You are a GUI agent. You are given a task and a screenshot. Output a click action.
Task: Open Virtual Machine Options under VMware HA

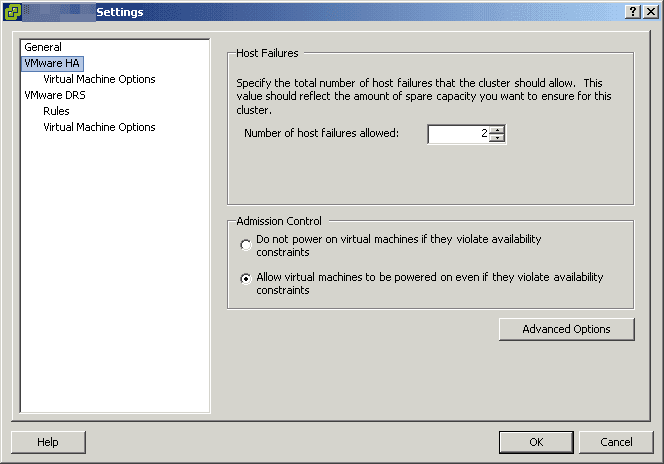(99, 79)
